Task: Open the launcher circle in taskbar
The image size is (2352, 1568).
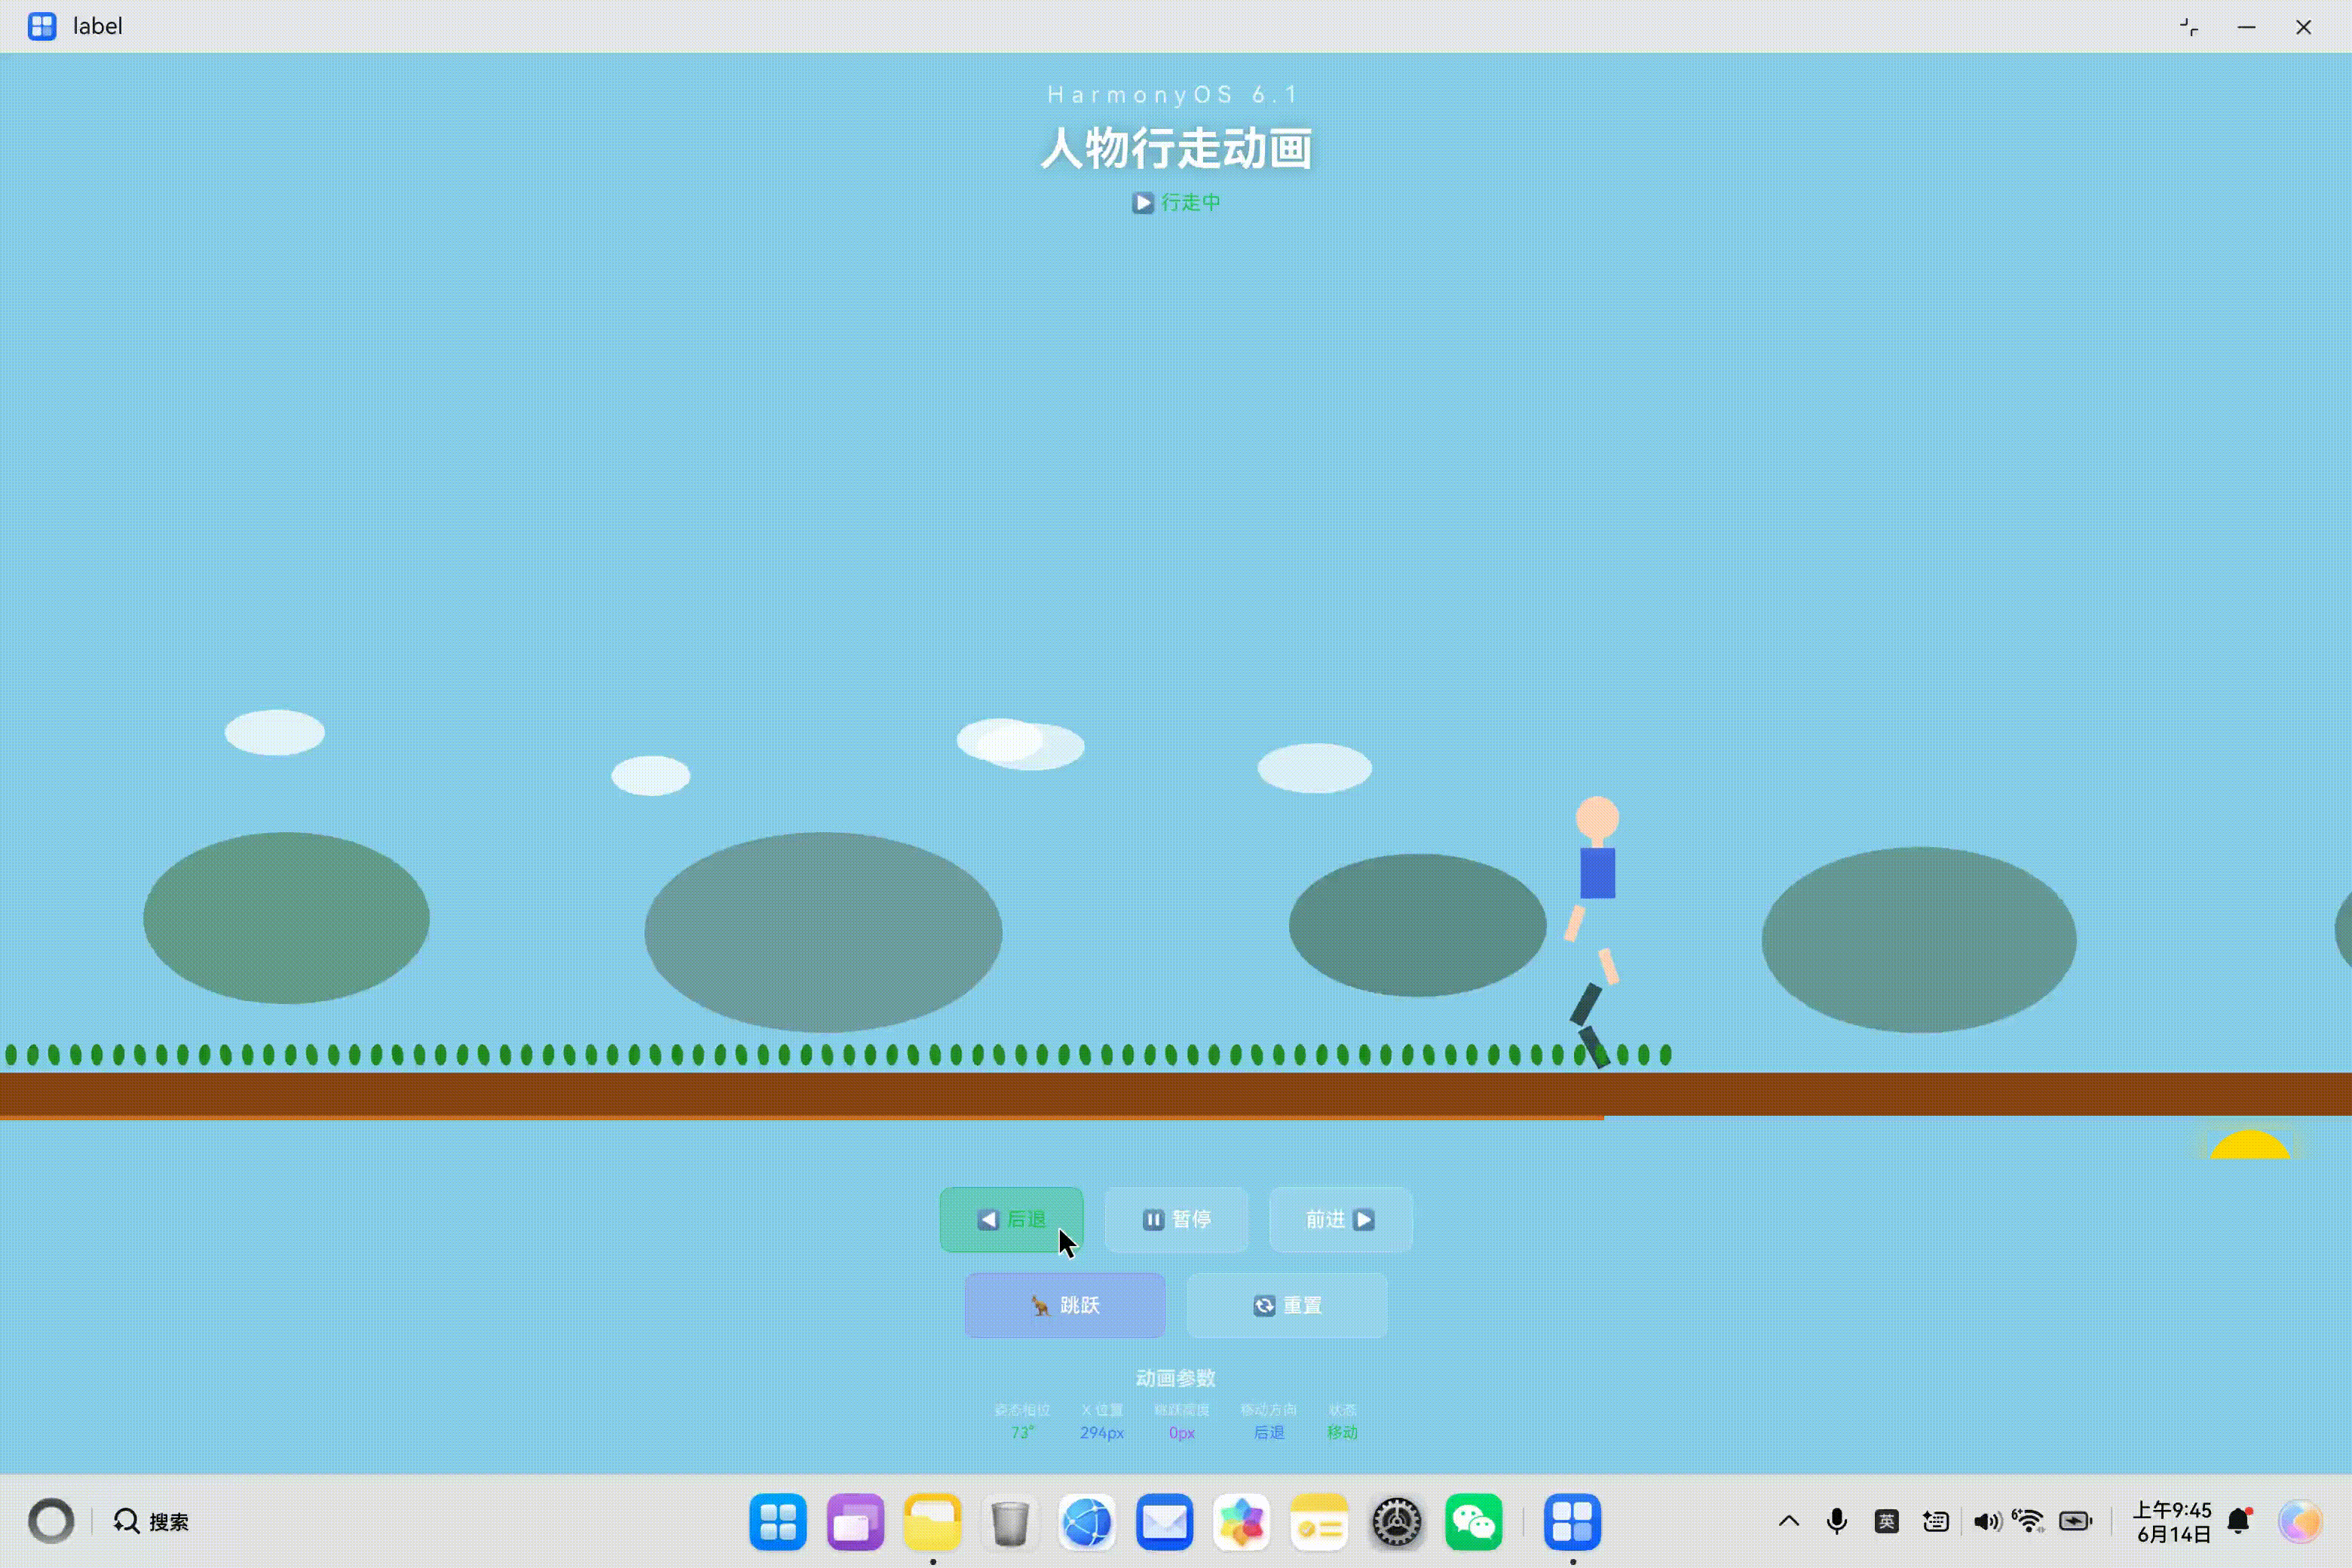Action: point(51,1521)
